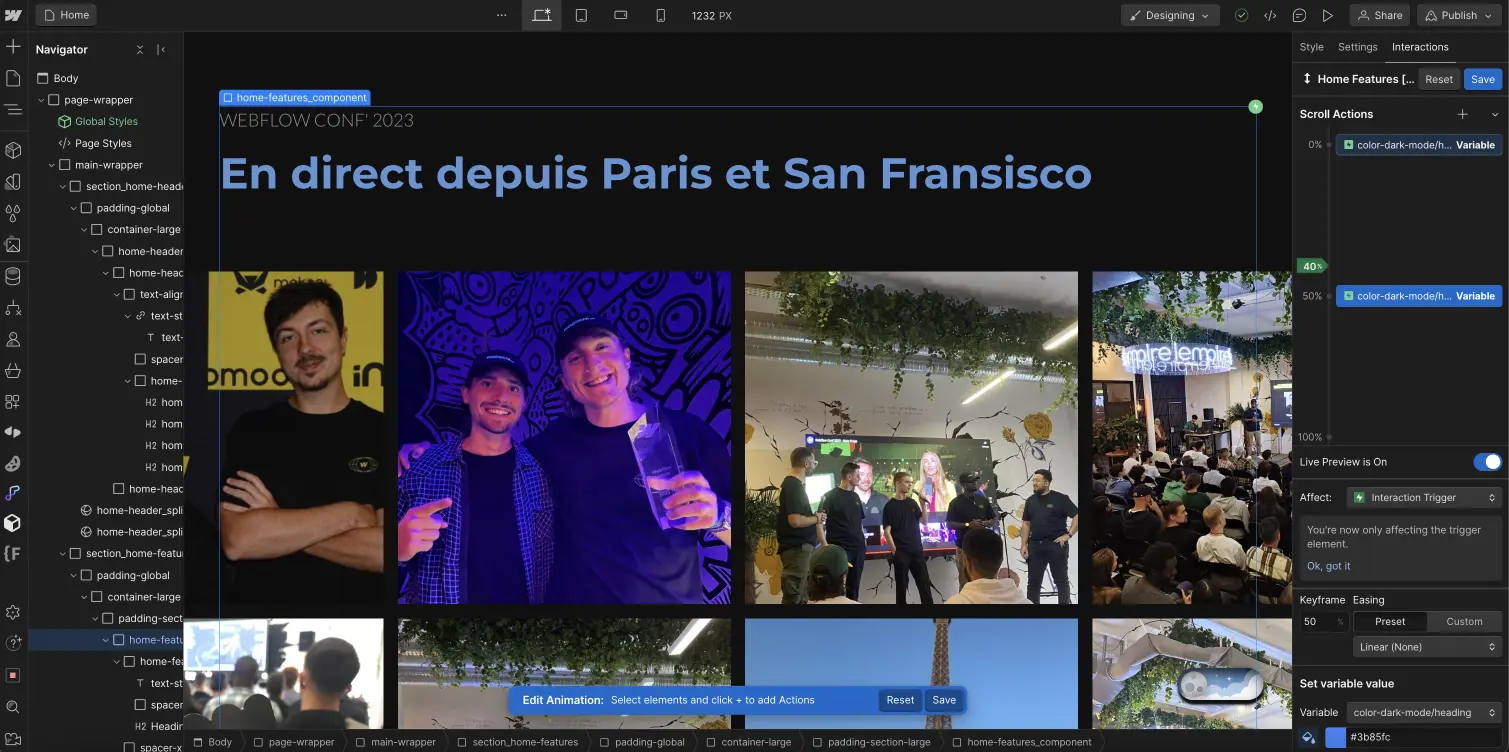Open the Assets image panel
The image size is (1509, 752).
(x=13, y=244)
